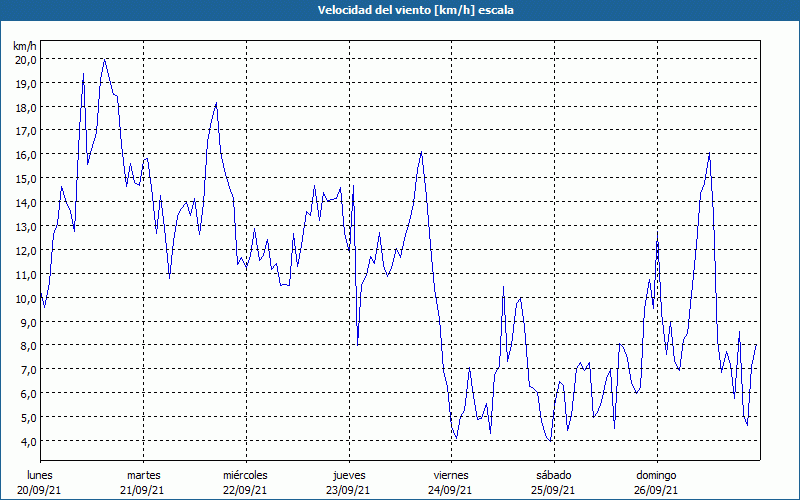Click the 20,0 y-axis value
800x500 pixels.
click(27, 60)
